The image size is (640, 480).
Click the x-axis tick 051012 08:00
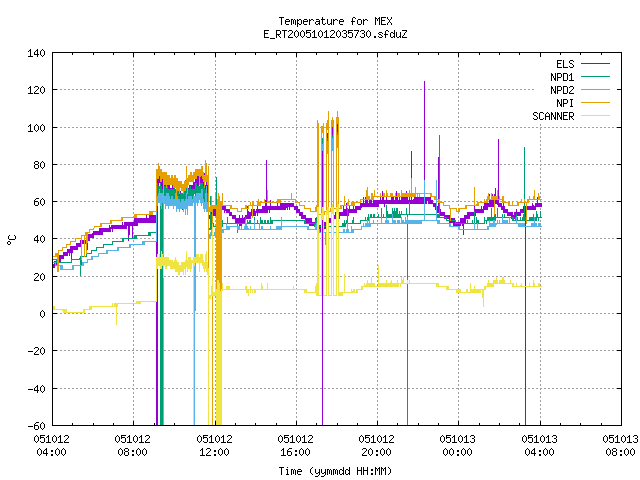tap(133, 446)
